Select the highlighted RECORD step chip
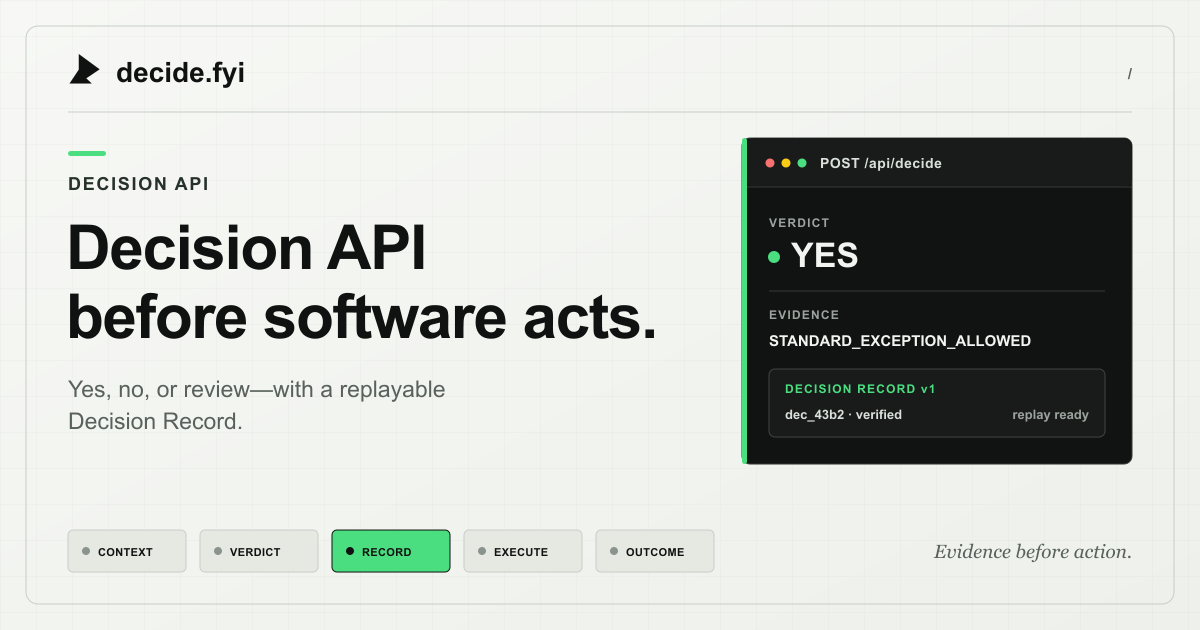Image resolution: width=1200 pixels, height=630 pixels. [x=391, y=551]
